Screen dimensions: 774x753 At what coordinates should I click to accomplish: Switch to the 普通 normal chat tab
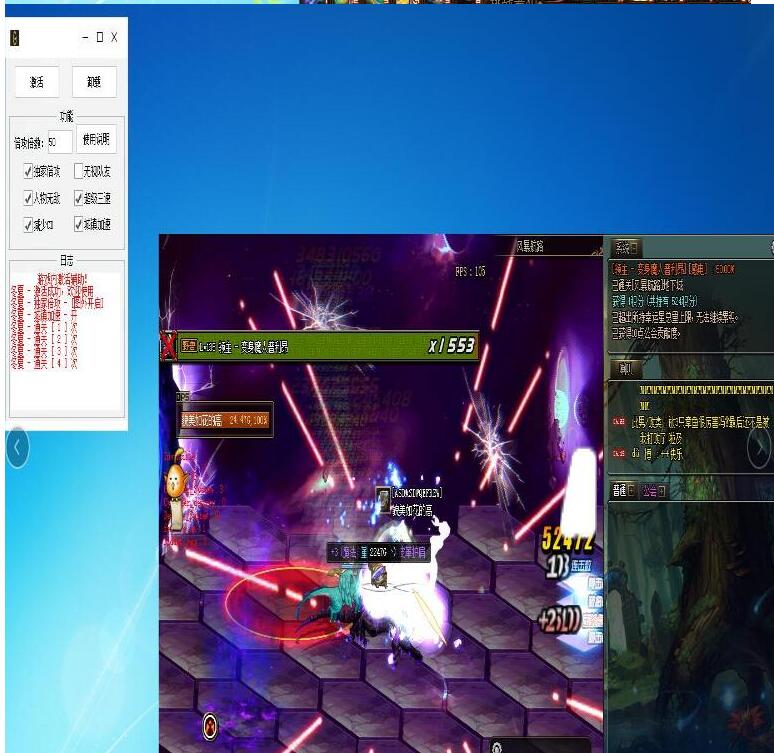tap(623, 491)
